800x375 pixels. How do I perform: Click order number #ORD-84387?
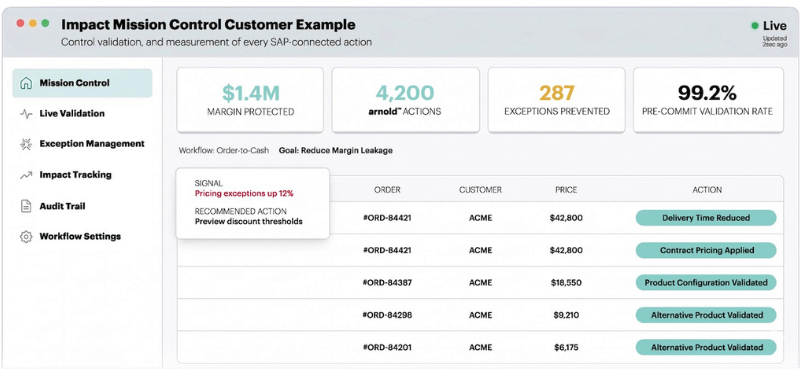coord(387,283)
